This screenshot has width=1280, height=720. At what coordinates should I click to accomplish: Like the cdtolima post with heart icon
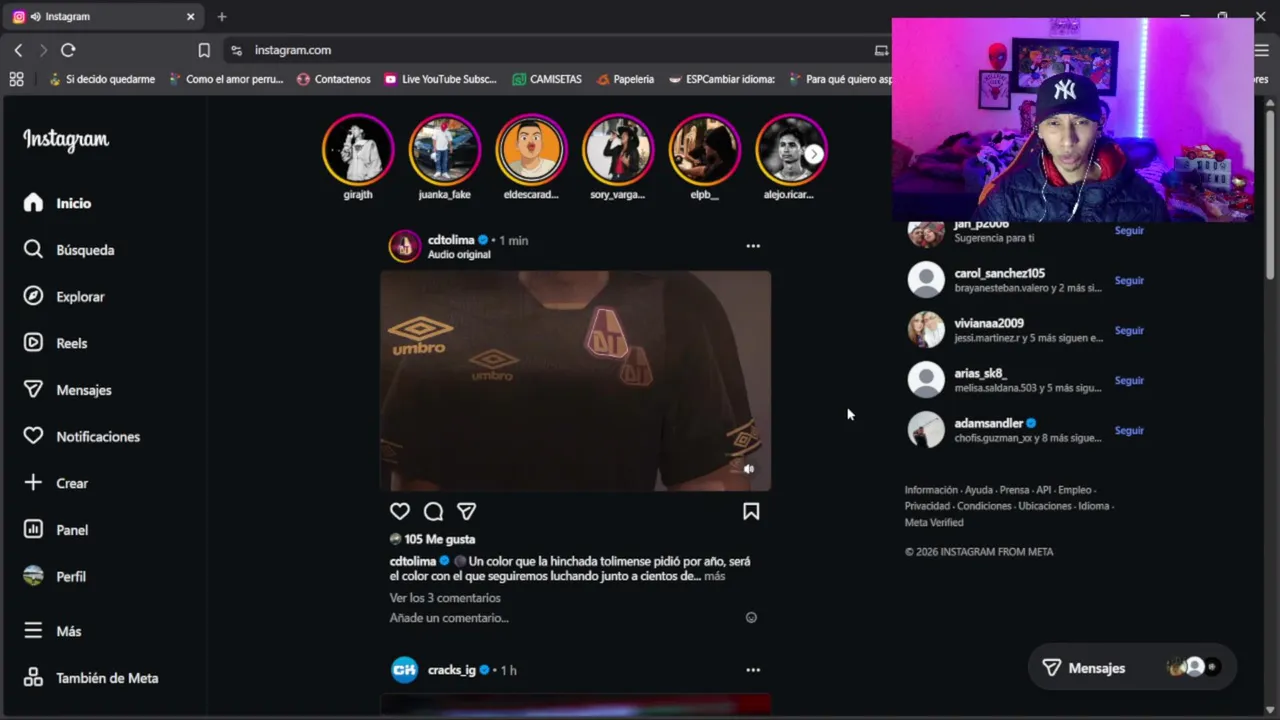pyautogui.click(x=400, y=511)
